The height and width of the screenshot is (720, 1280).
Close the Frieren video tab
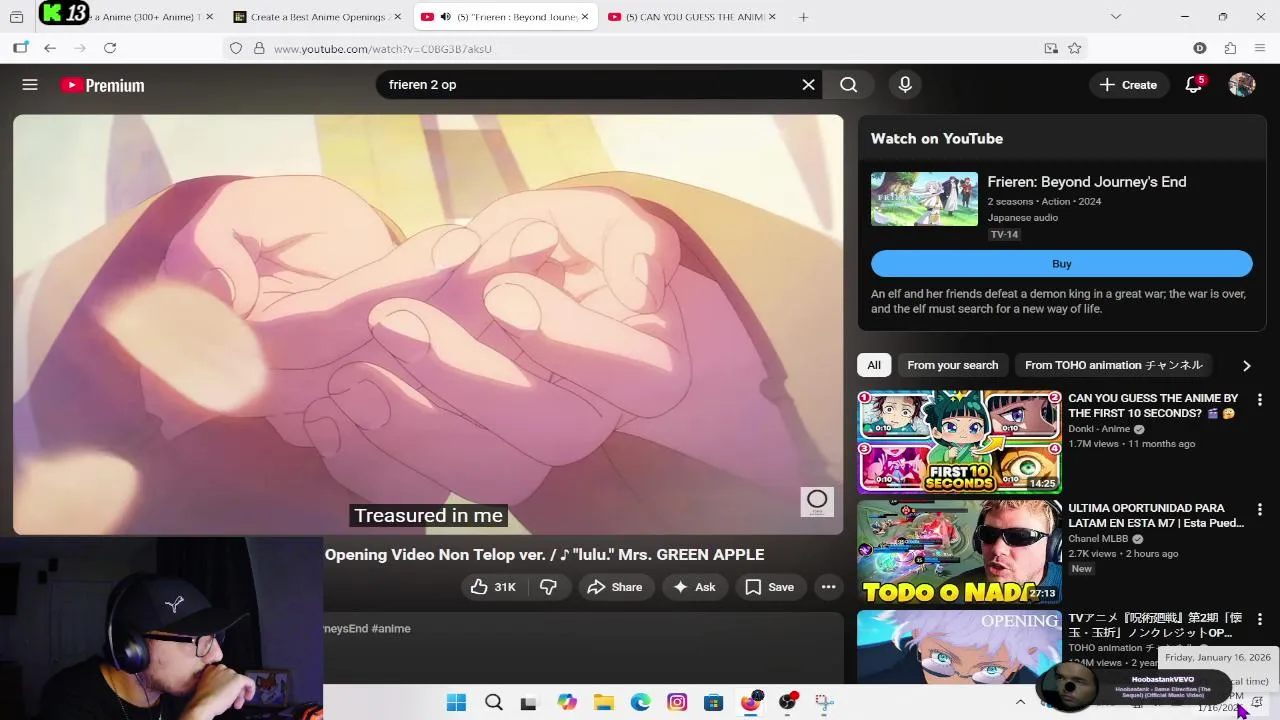click(x=585, y=17)
